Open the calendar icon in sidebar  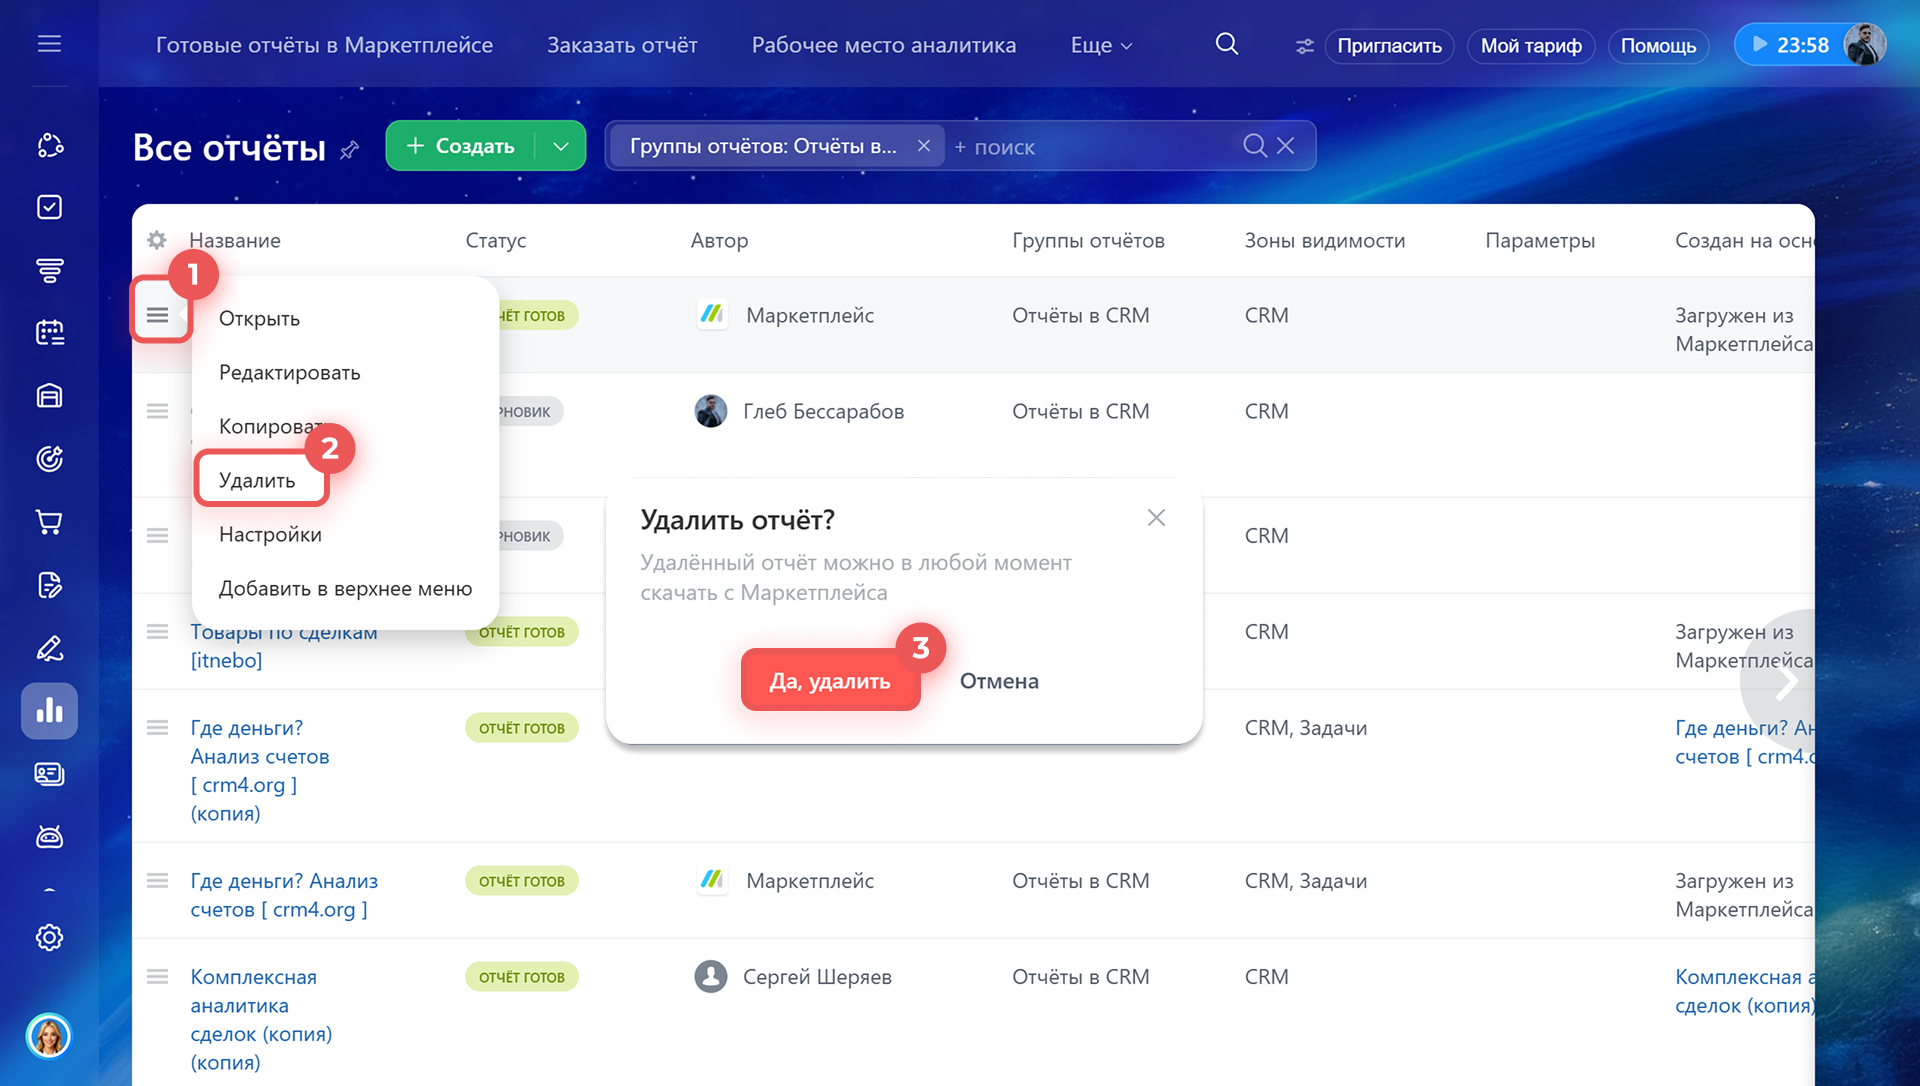(x=49, y=332)
